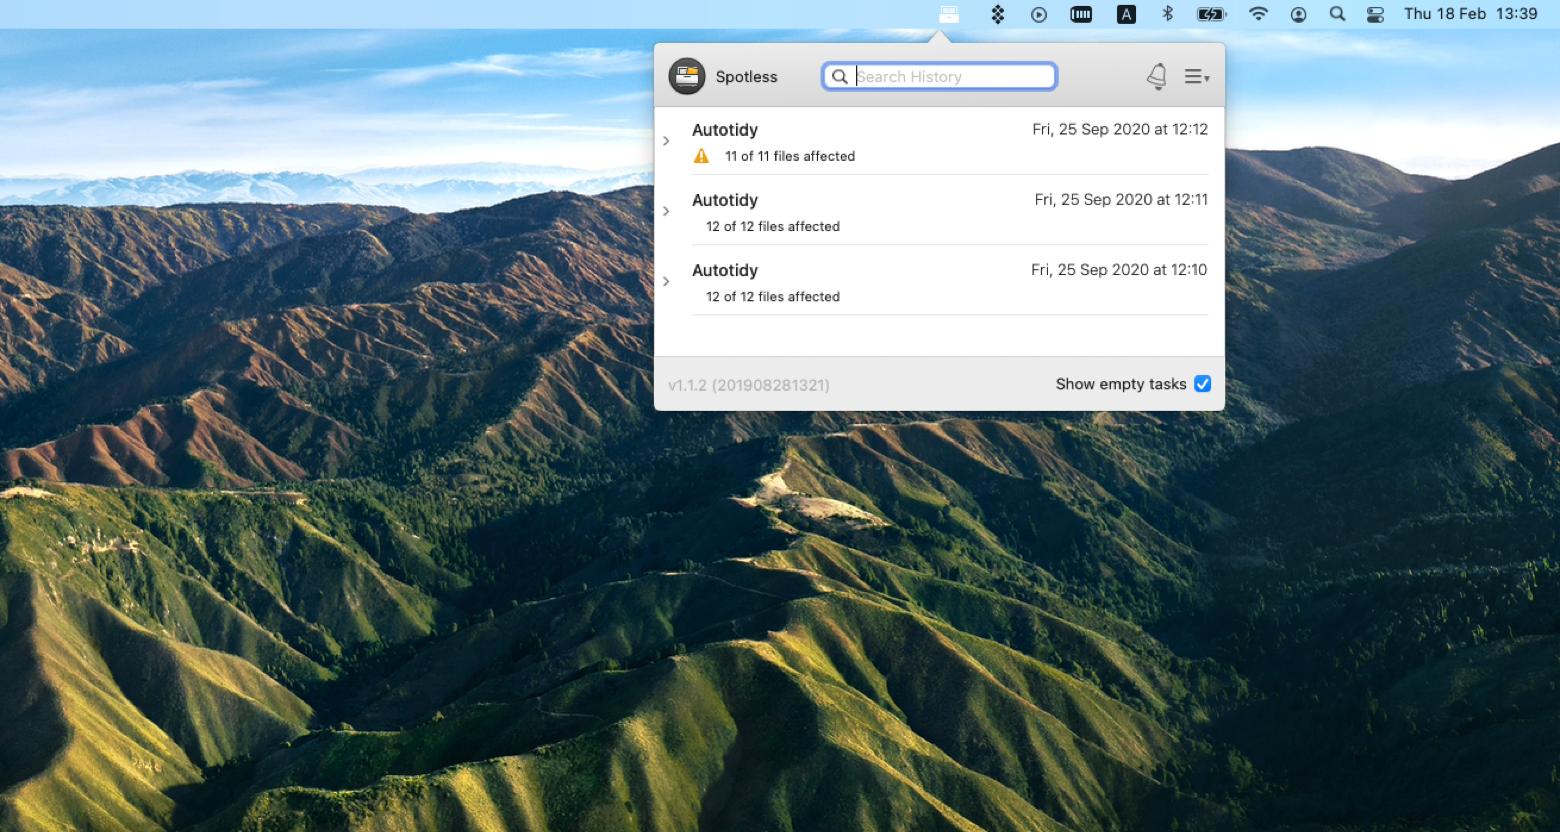Uncheck Show empty tasks checkbox
This screenshot has height=832, width=1560.
tap(1203, 384)
